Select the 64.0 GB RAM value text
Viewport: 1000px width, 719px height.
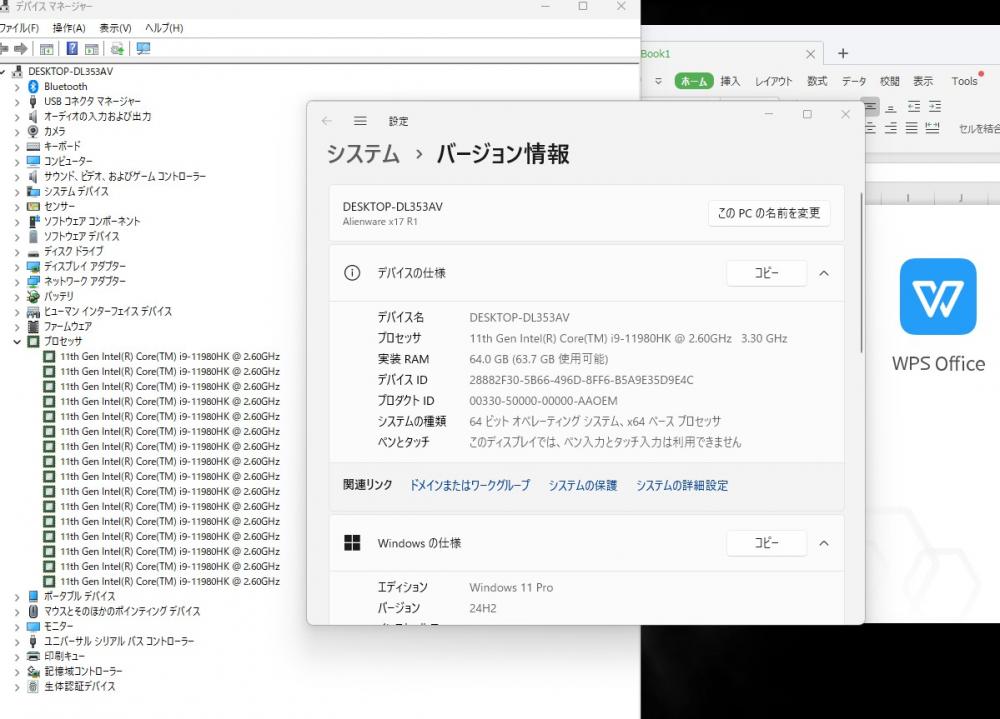(538, 359)
